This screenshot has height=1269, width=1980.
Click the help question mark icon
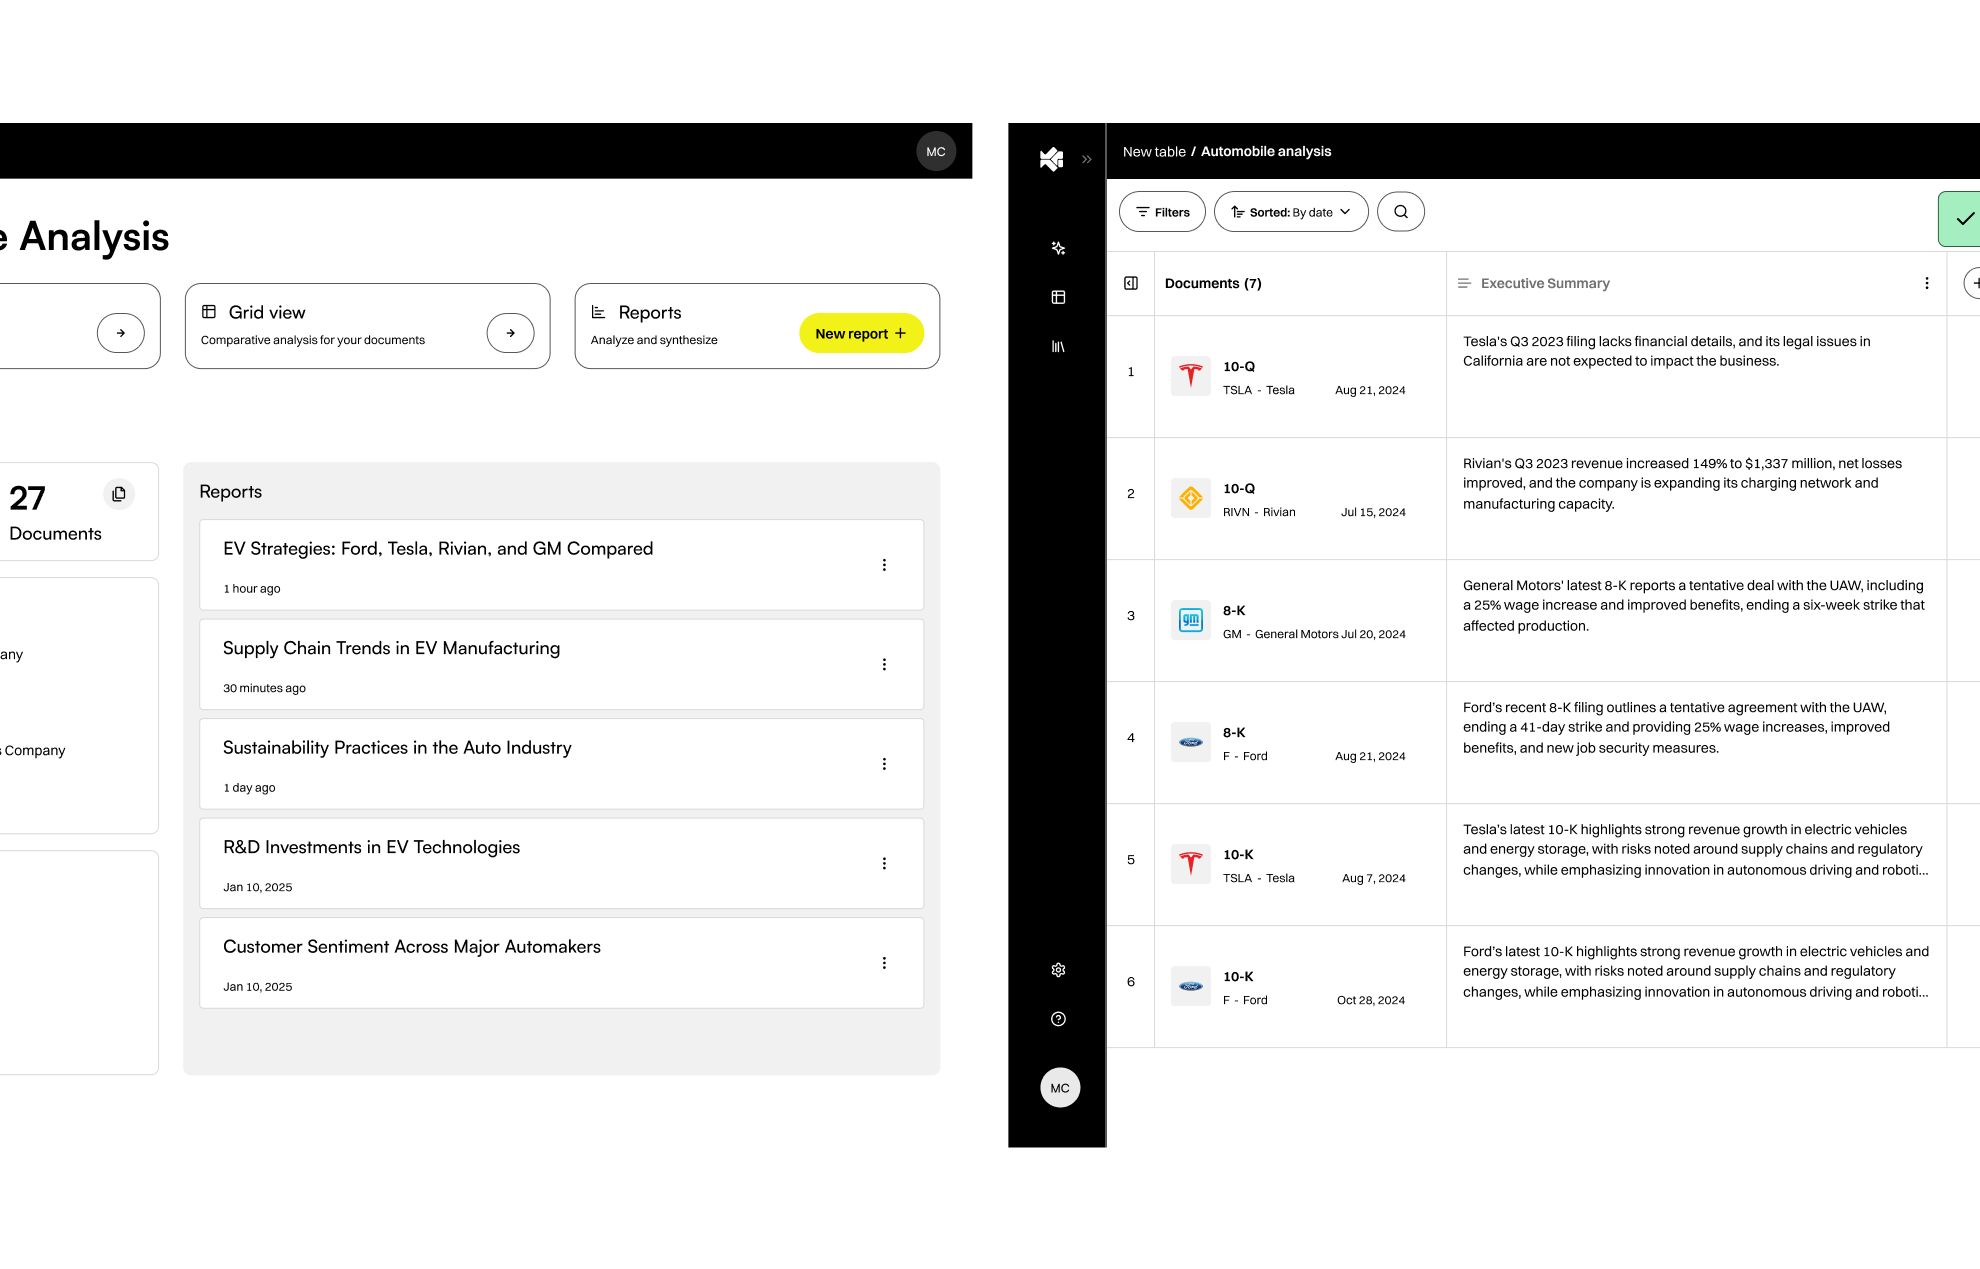(1058, 1019)
